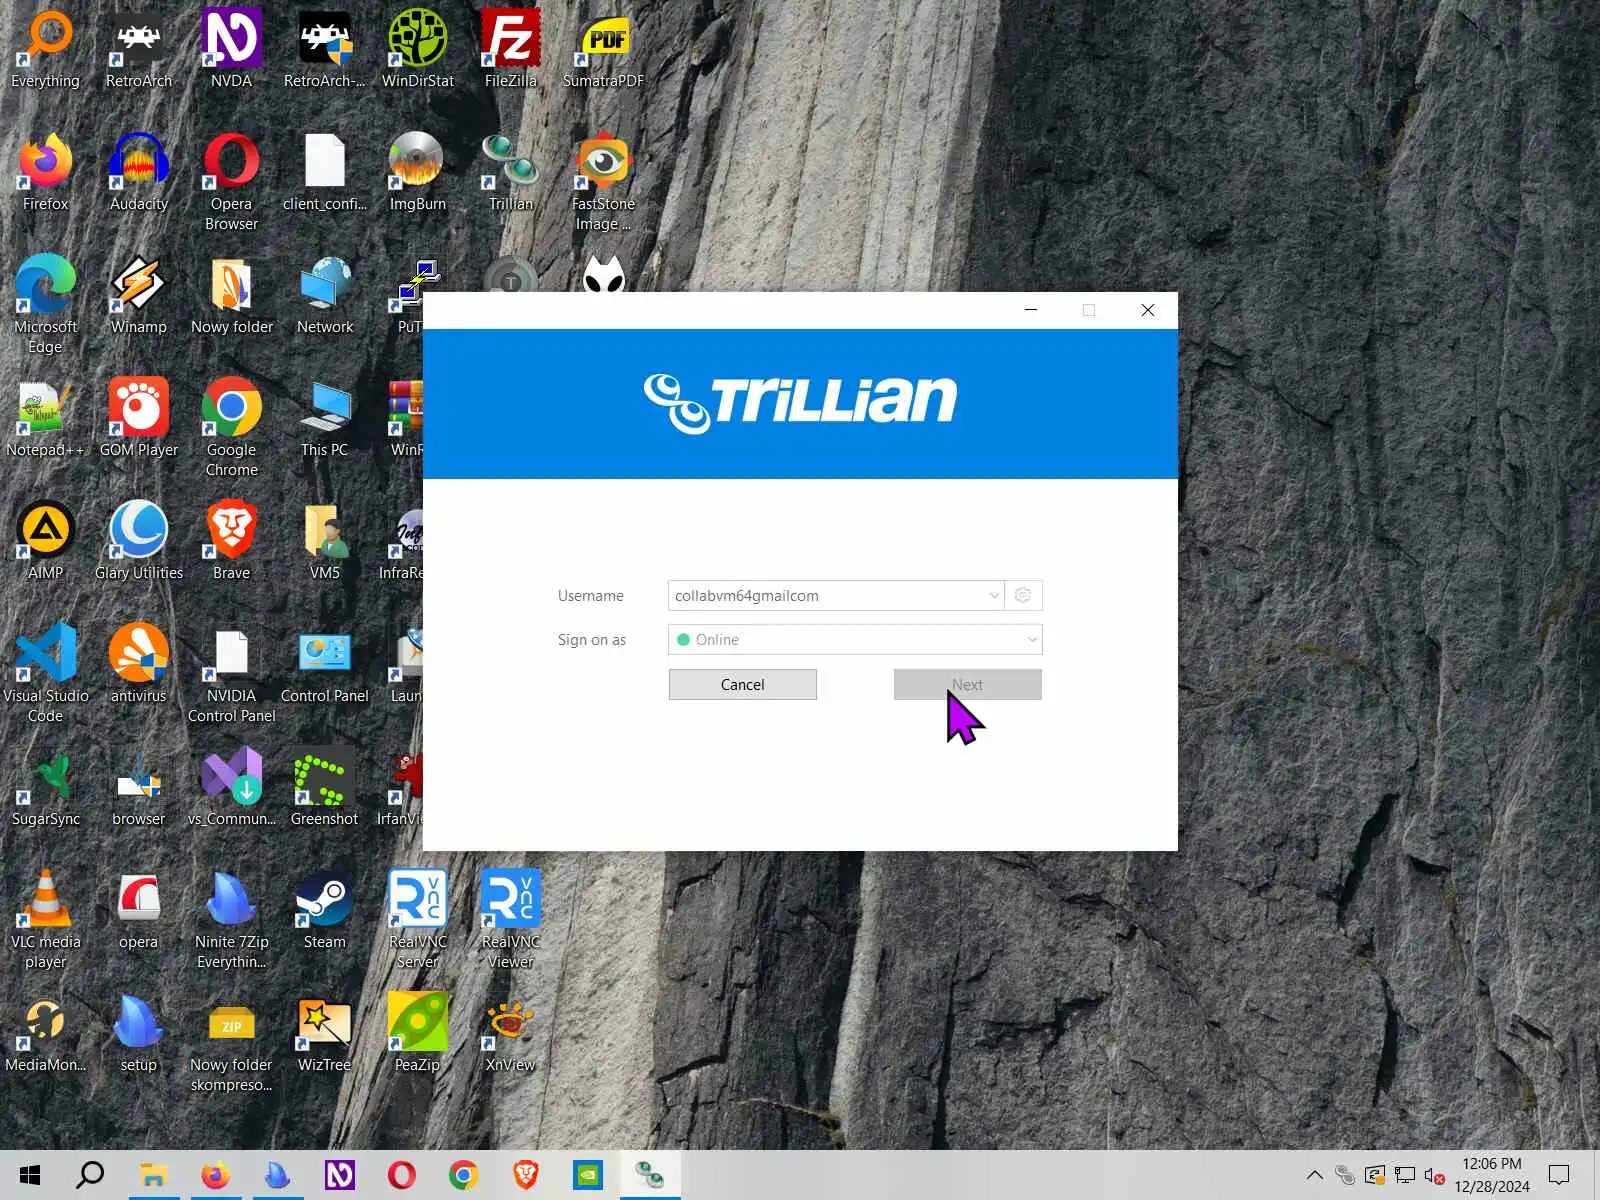Select the Firefox desktop shortcut

click(46, 172)
